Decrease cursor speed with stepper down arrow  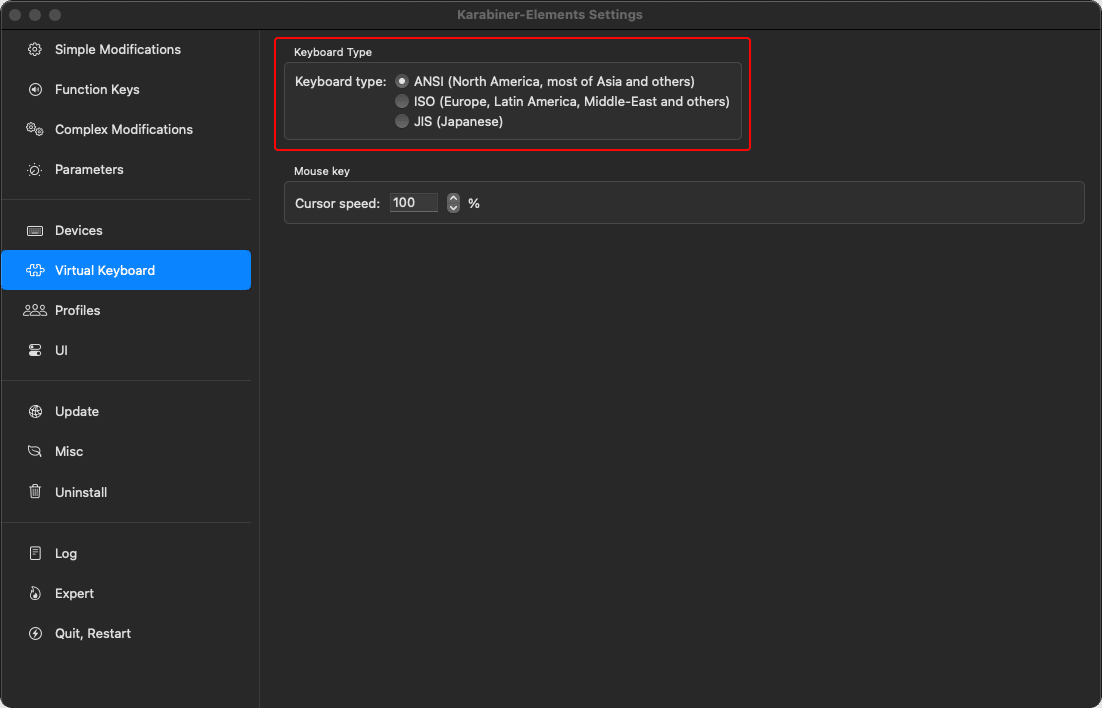click(453, 207)
